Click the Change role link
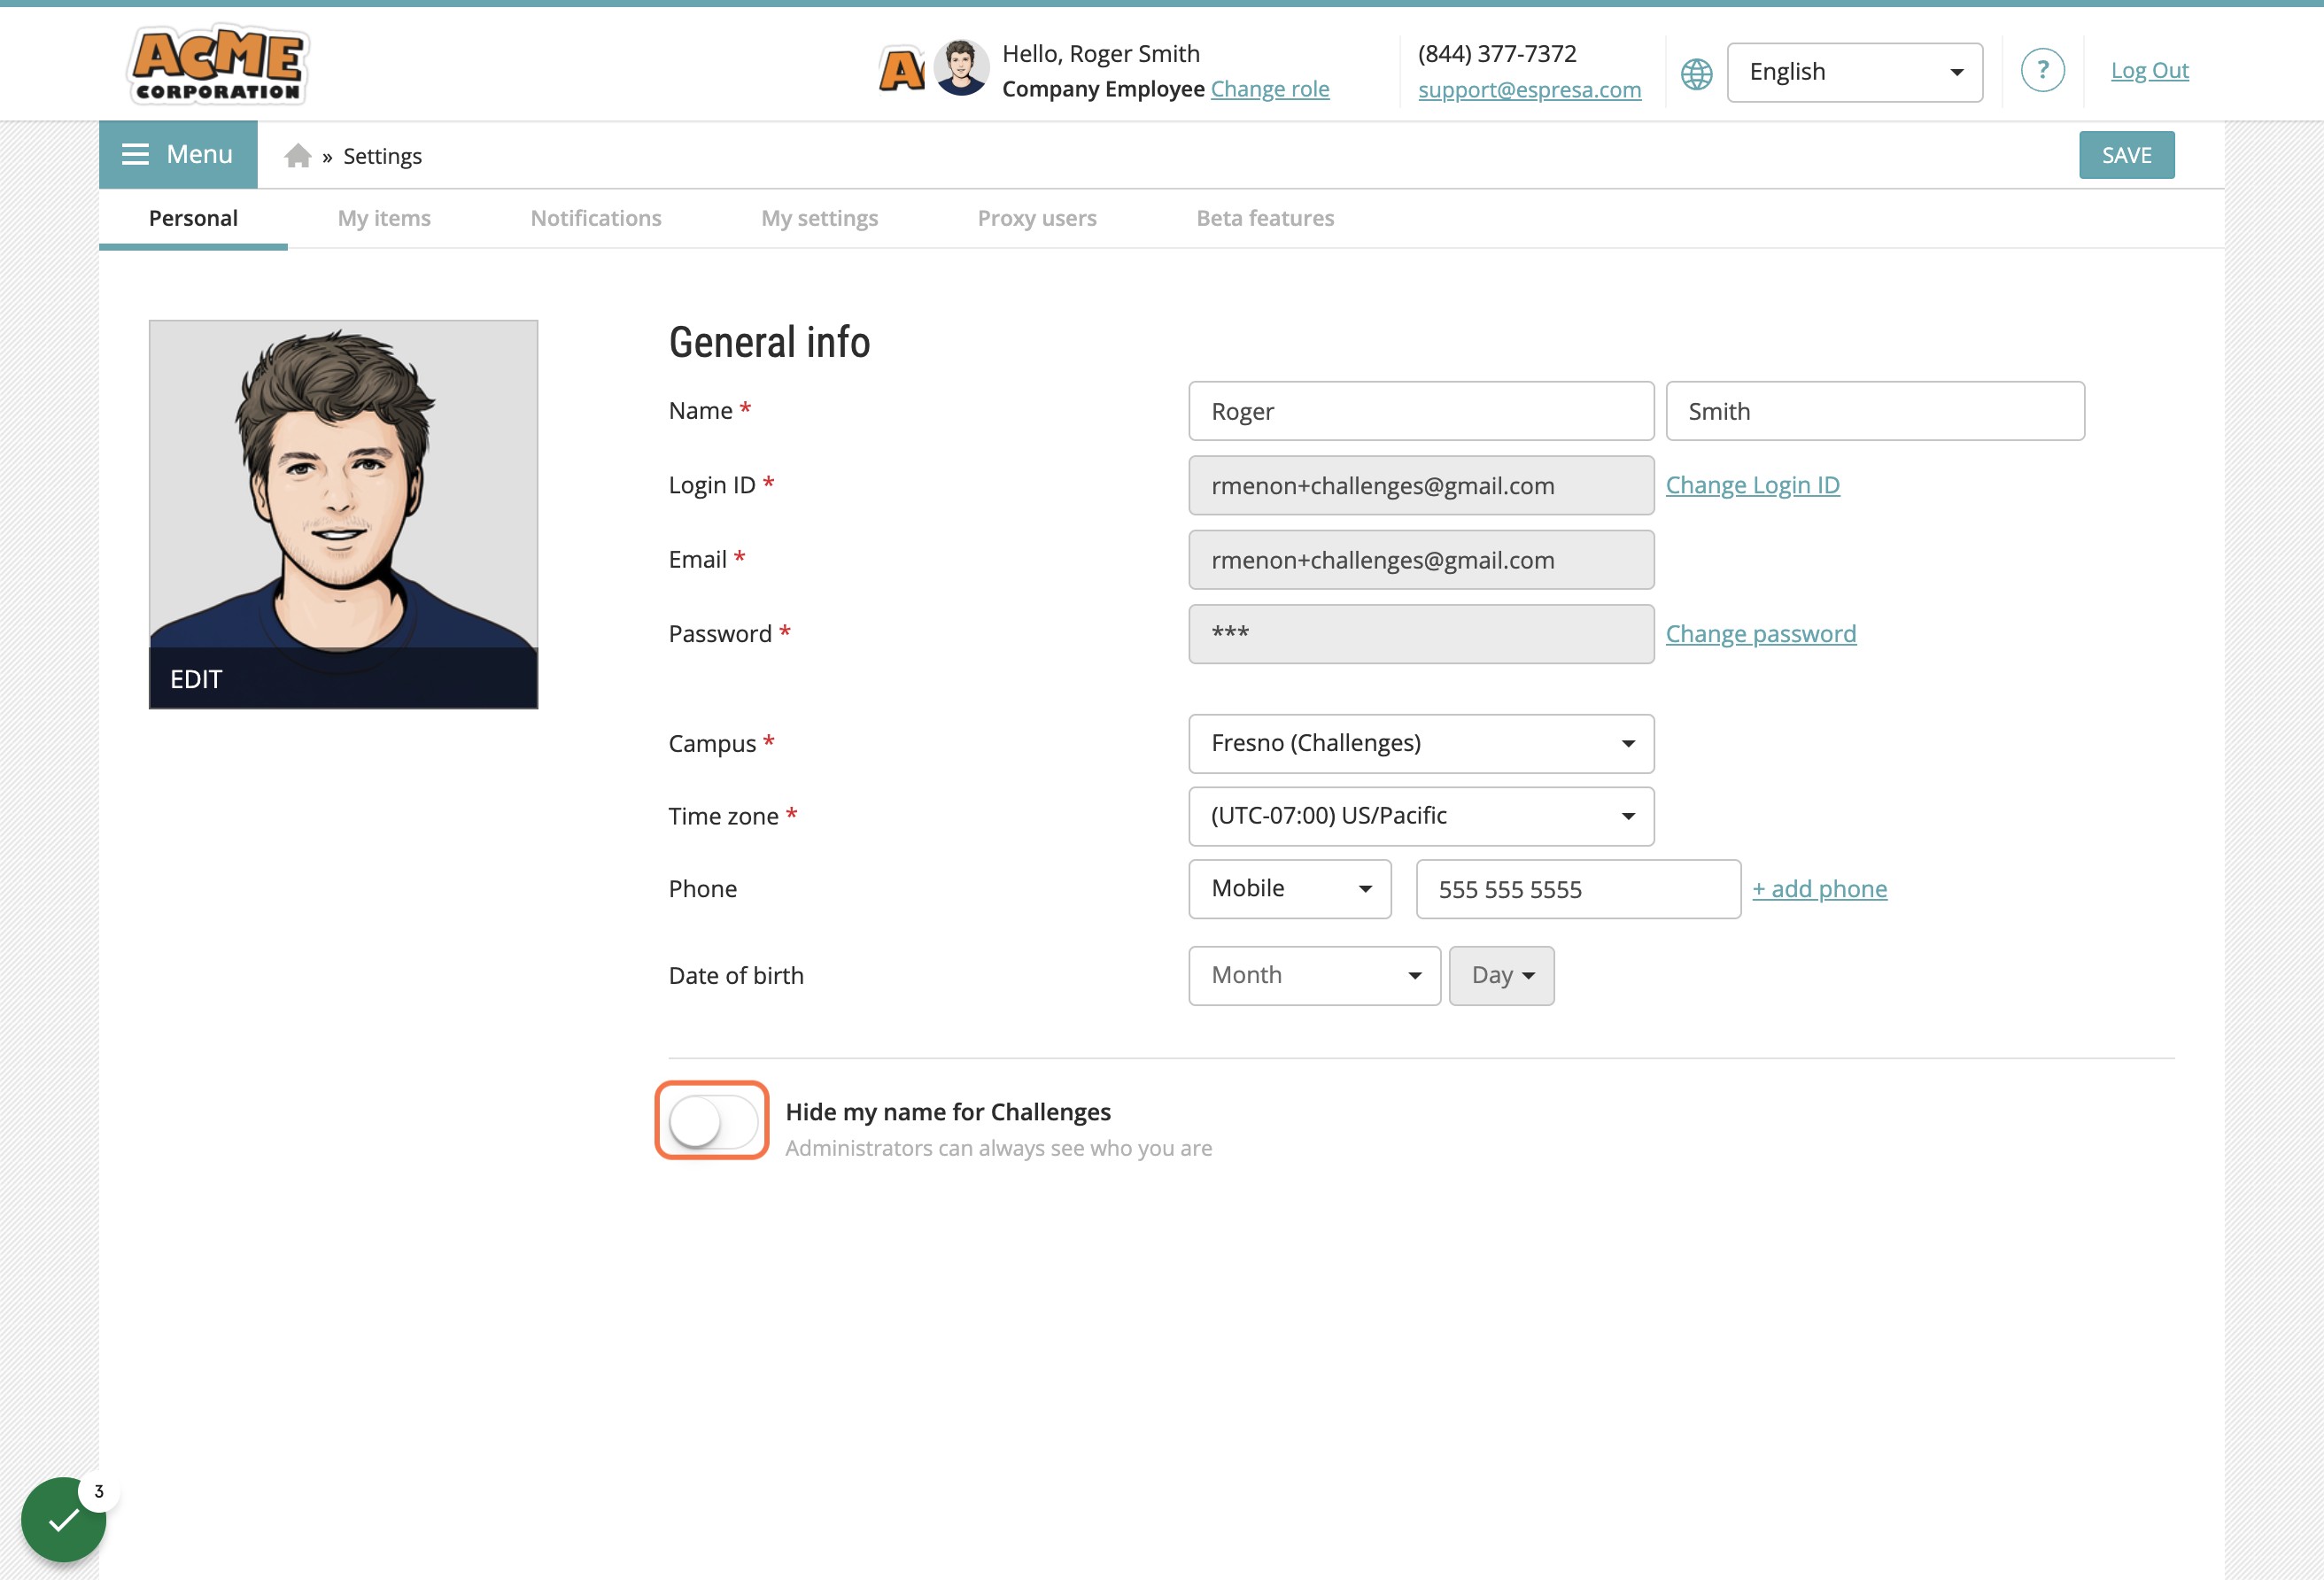The width and height of the screenshot is (2324, 1580). pos(1270,89)
